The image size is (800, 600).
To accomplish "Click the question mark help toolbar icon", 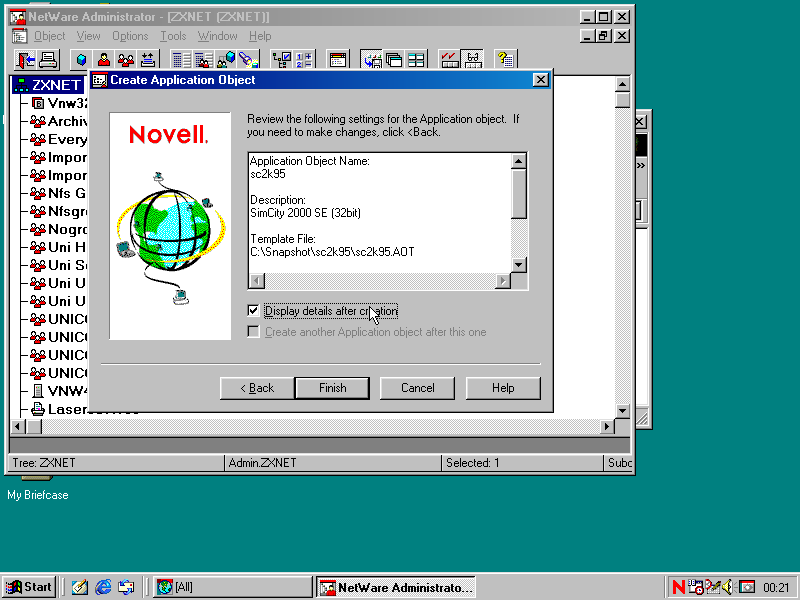I will [505, 60].
